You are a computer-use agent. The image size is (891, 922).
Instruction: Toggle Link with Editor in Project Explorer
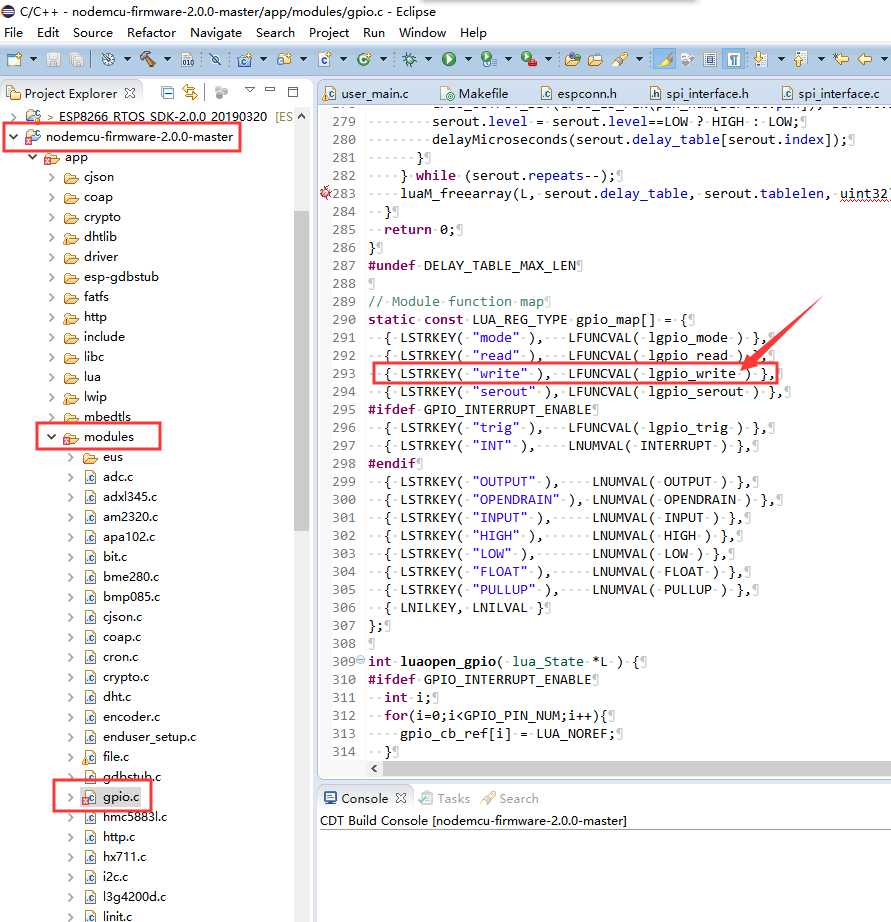pyautogui.click(x=190, y=93)
